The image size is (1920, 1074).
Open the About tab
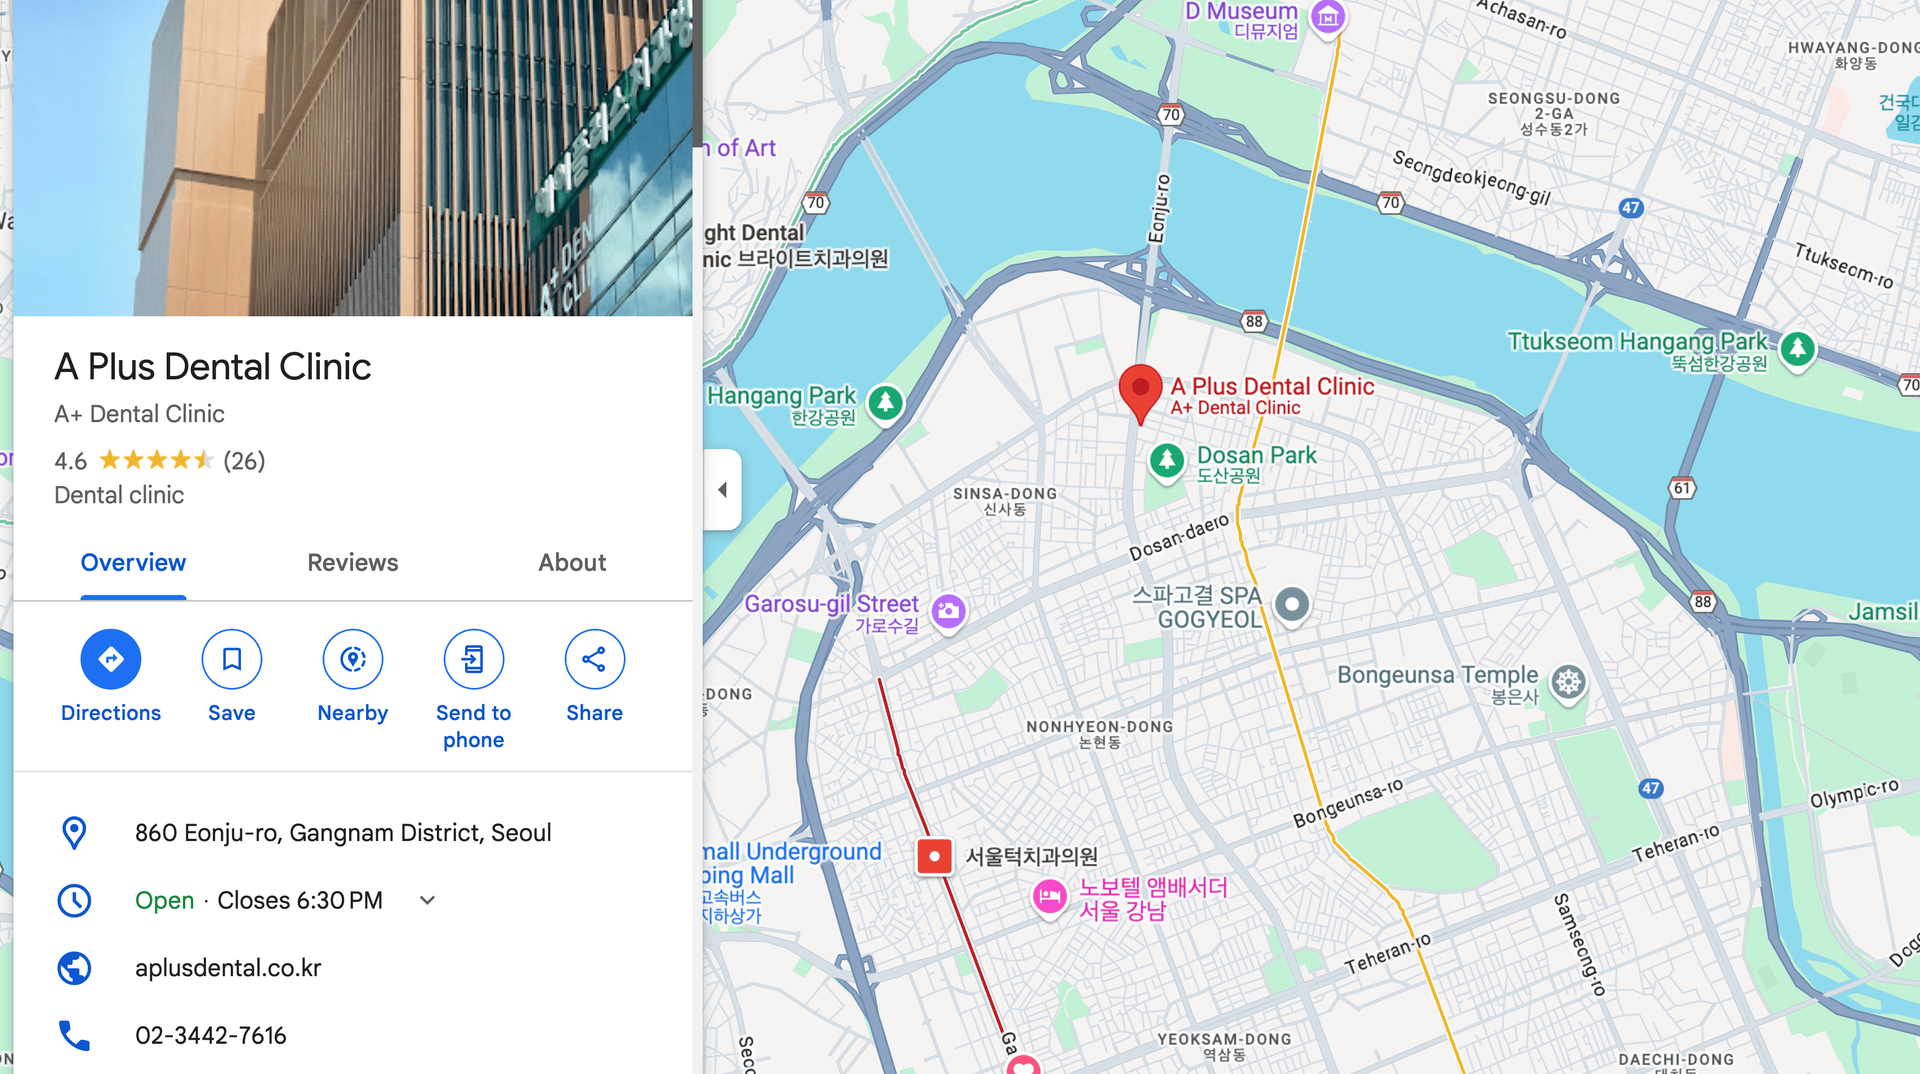click(572, 563)
